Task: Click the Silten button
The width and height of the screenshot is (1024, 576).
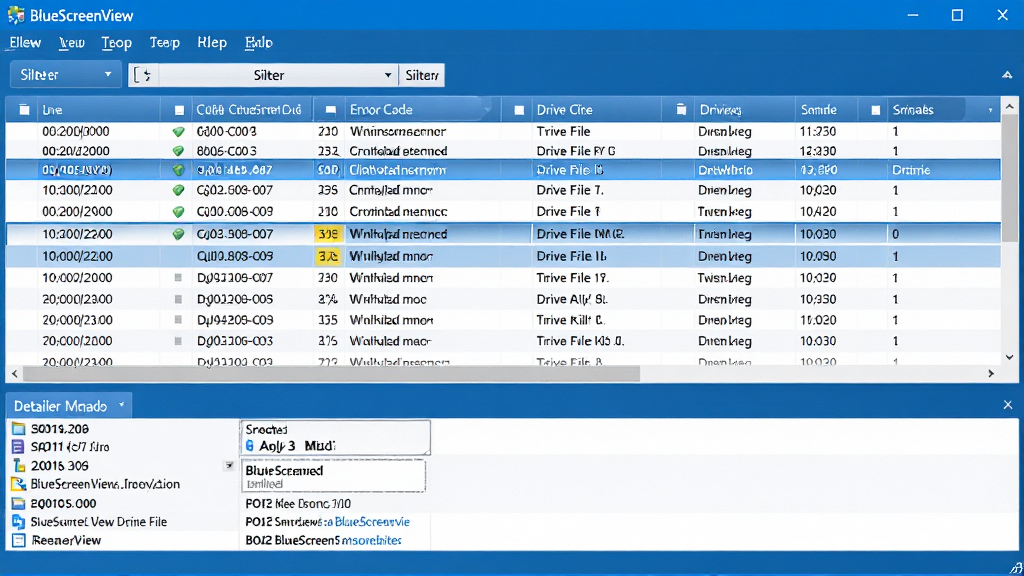Action: pos(421,75)
